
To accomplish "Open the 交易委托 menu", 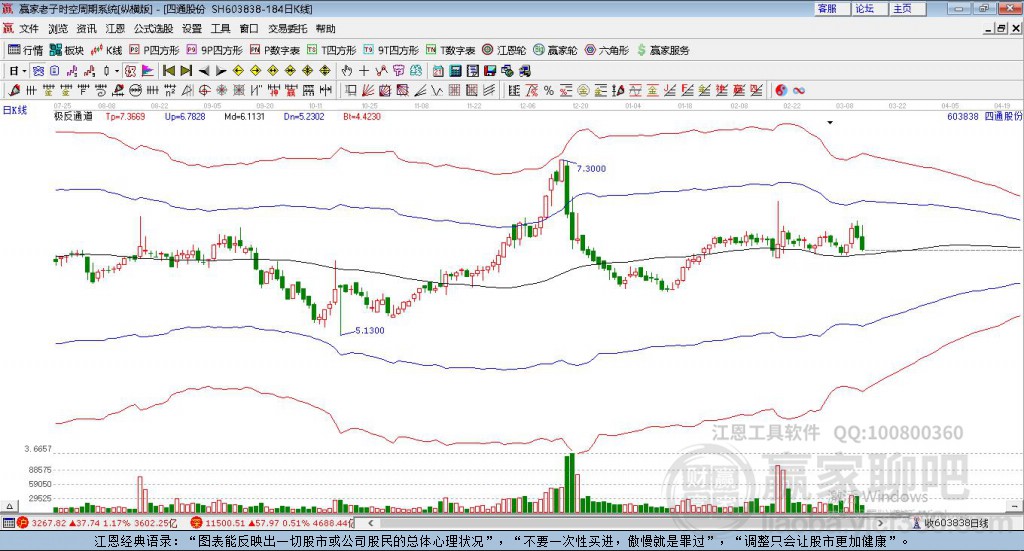I will point(287,29).
